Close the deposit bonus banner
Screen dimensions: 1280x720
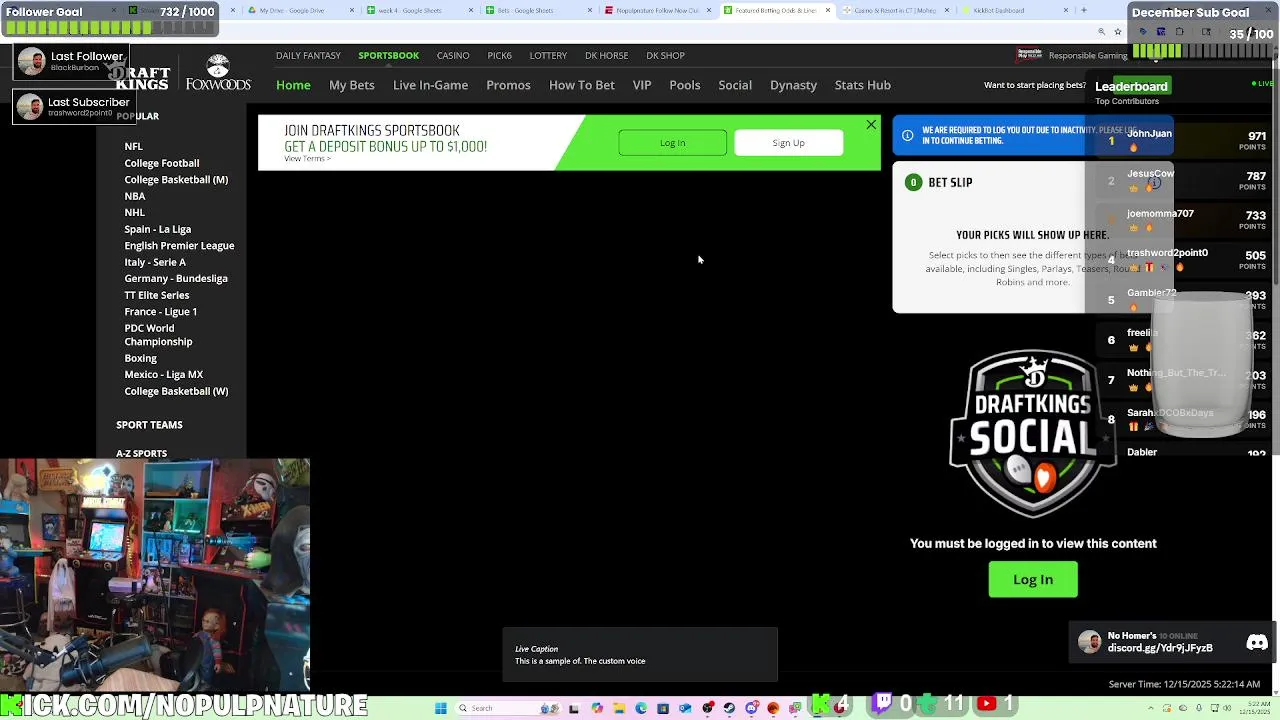click(871, 125)
